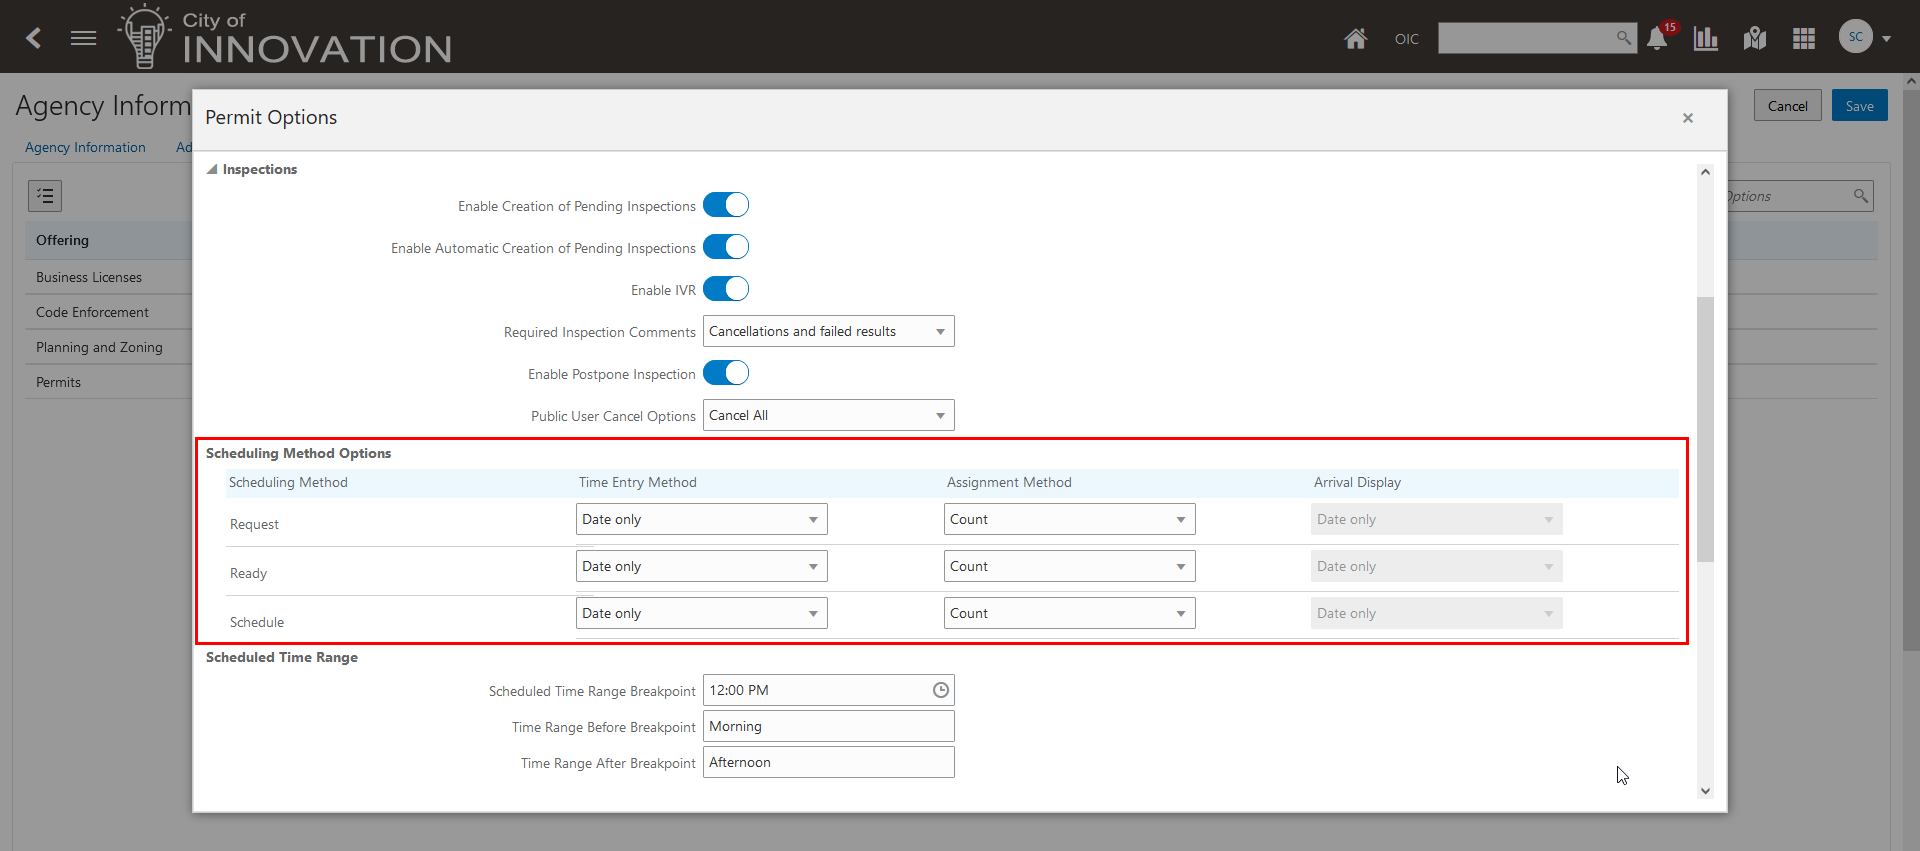Toggle Enable Postpone Inspection switch
The height and width of the screenshot is (851, 1920).
coord(726,373)
